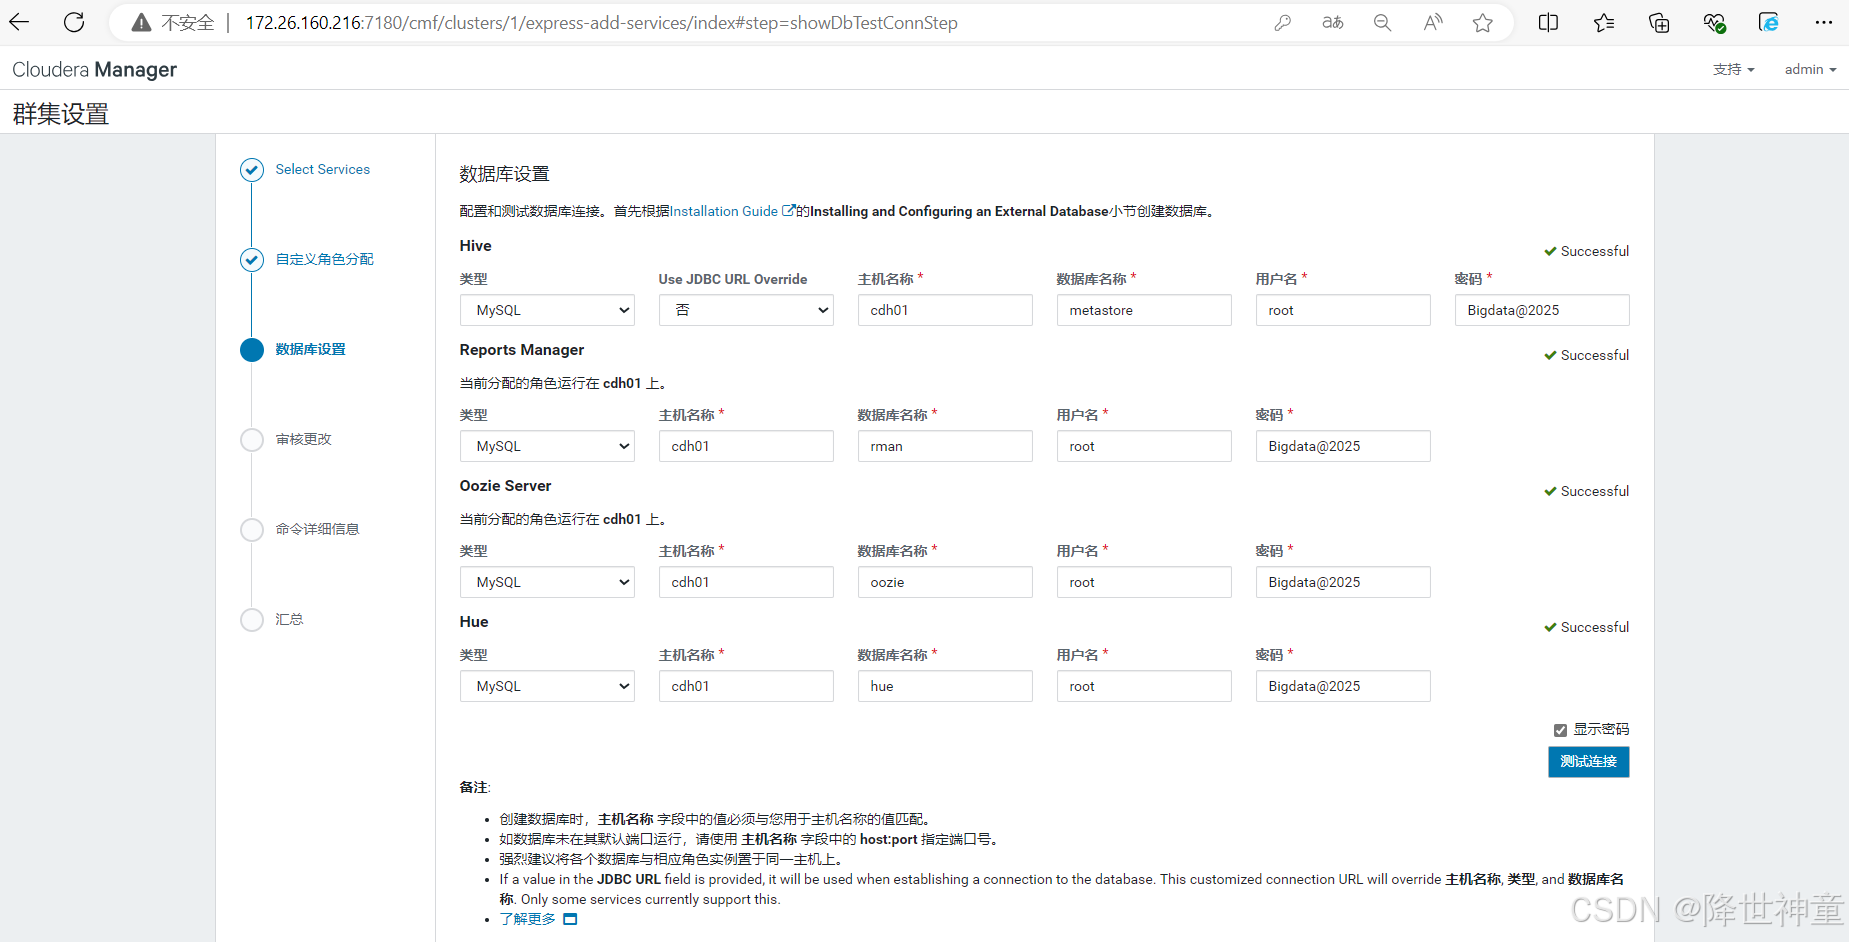The image size is (1849, 942).
Task: Click Hive 主机名称 field cdh01
Action: pyautogui.click(x=945, y=310)
